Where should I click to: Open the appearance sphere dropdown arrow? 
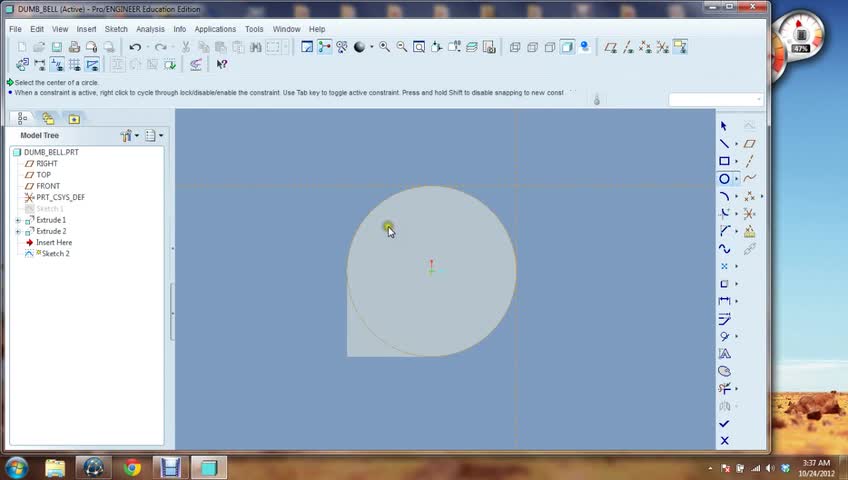coord(372,48)
